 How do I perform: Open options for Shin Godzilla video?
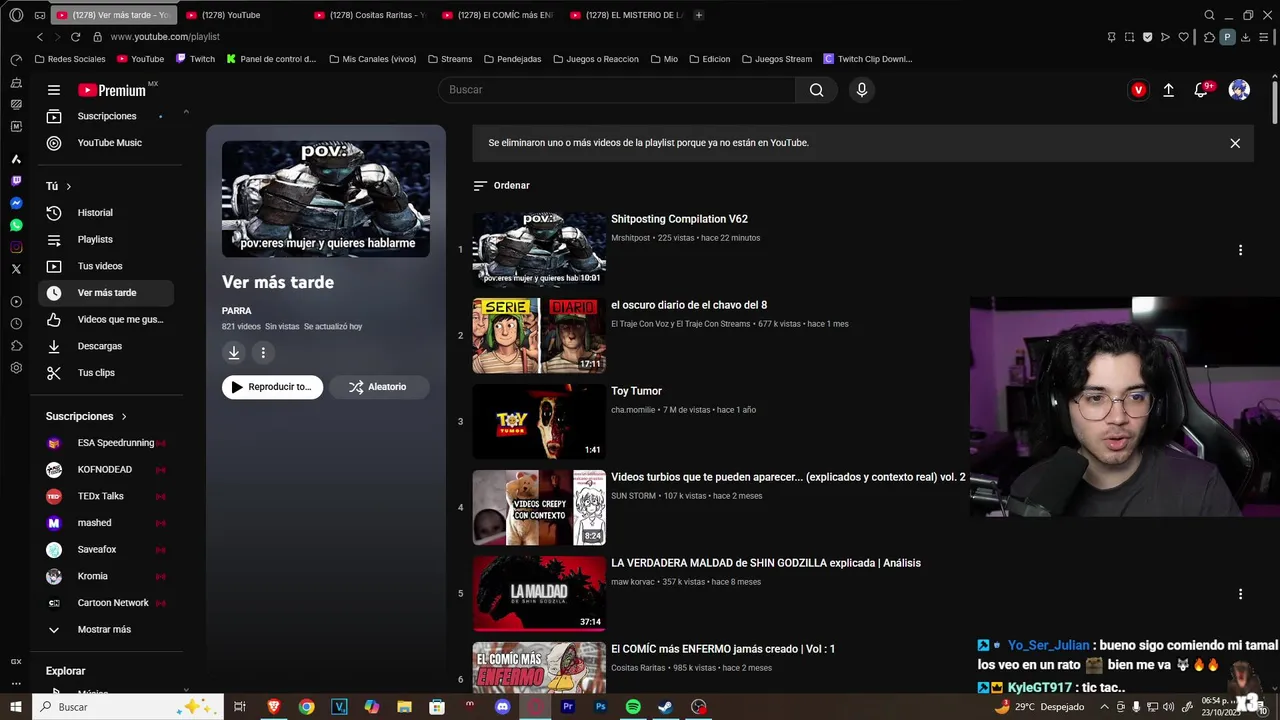pos(1240,594)
